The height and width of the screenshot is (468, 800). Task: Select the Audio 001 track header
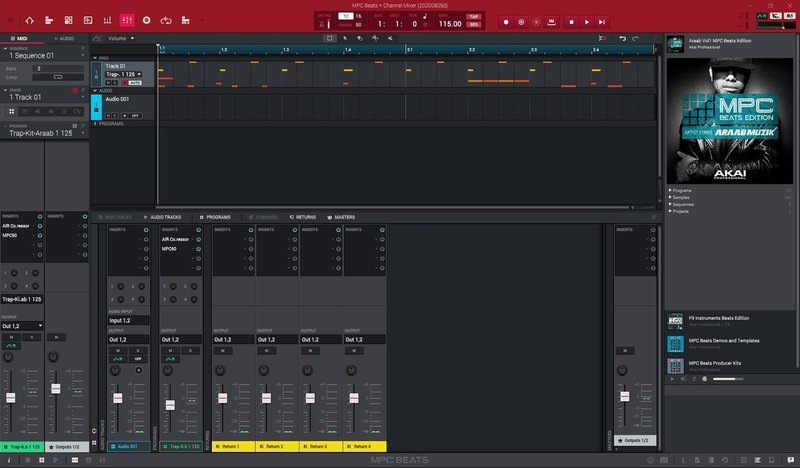tap(129, 107)
